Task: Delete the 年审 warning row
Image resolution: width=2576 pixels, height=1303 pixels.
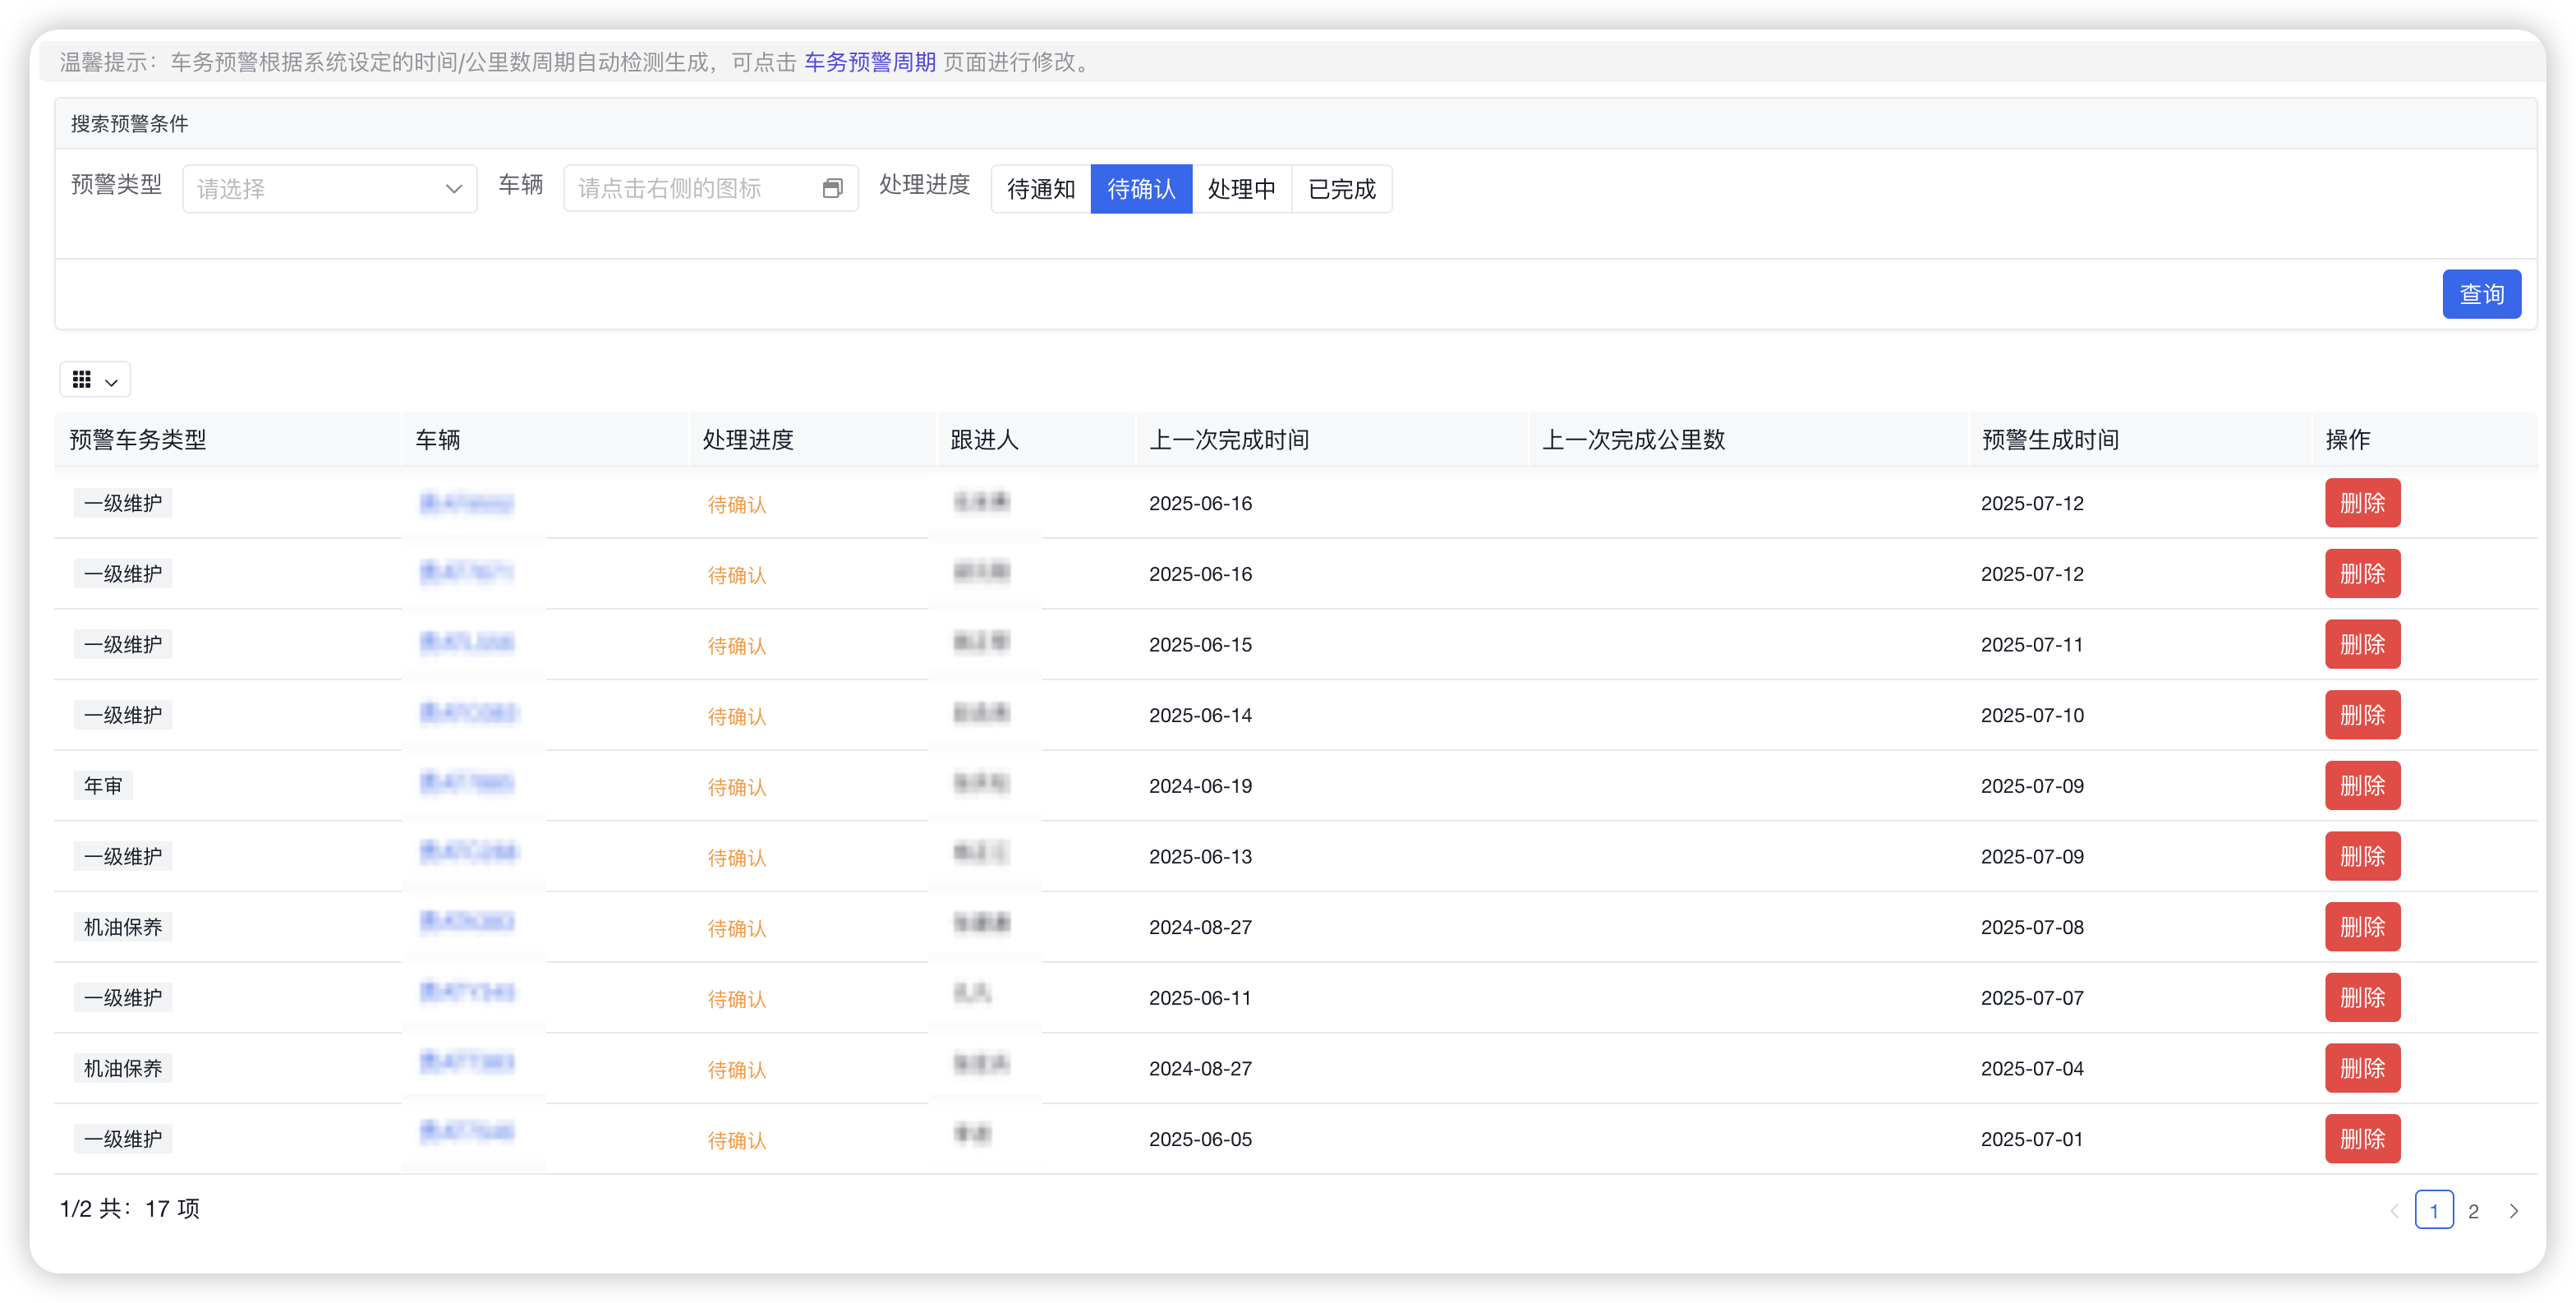Action: (2362, 785)
